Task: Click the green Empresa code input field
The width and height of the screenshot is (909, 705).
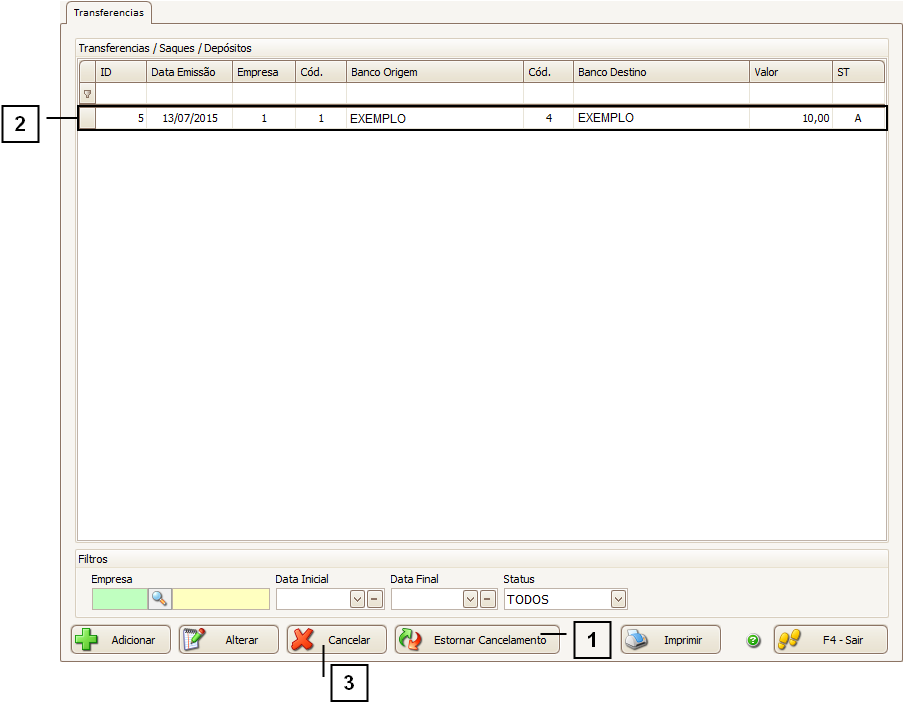Action: tap(119, 599)
